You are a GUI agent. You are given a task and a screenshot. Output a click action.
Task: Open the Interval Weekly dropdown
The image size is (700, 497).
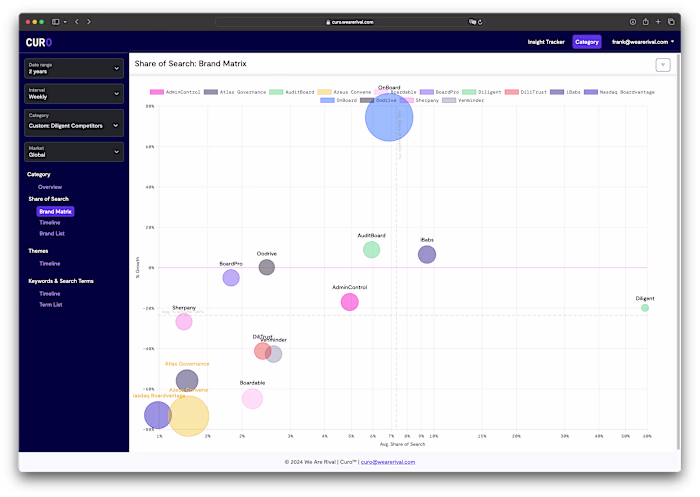pos(74,93)
